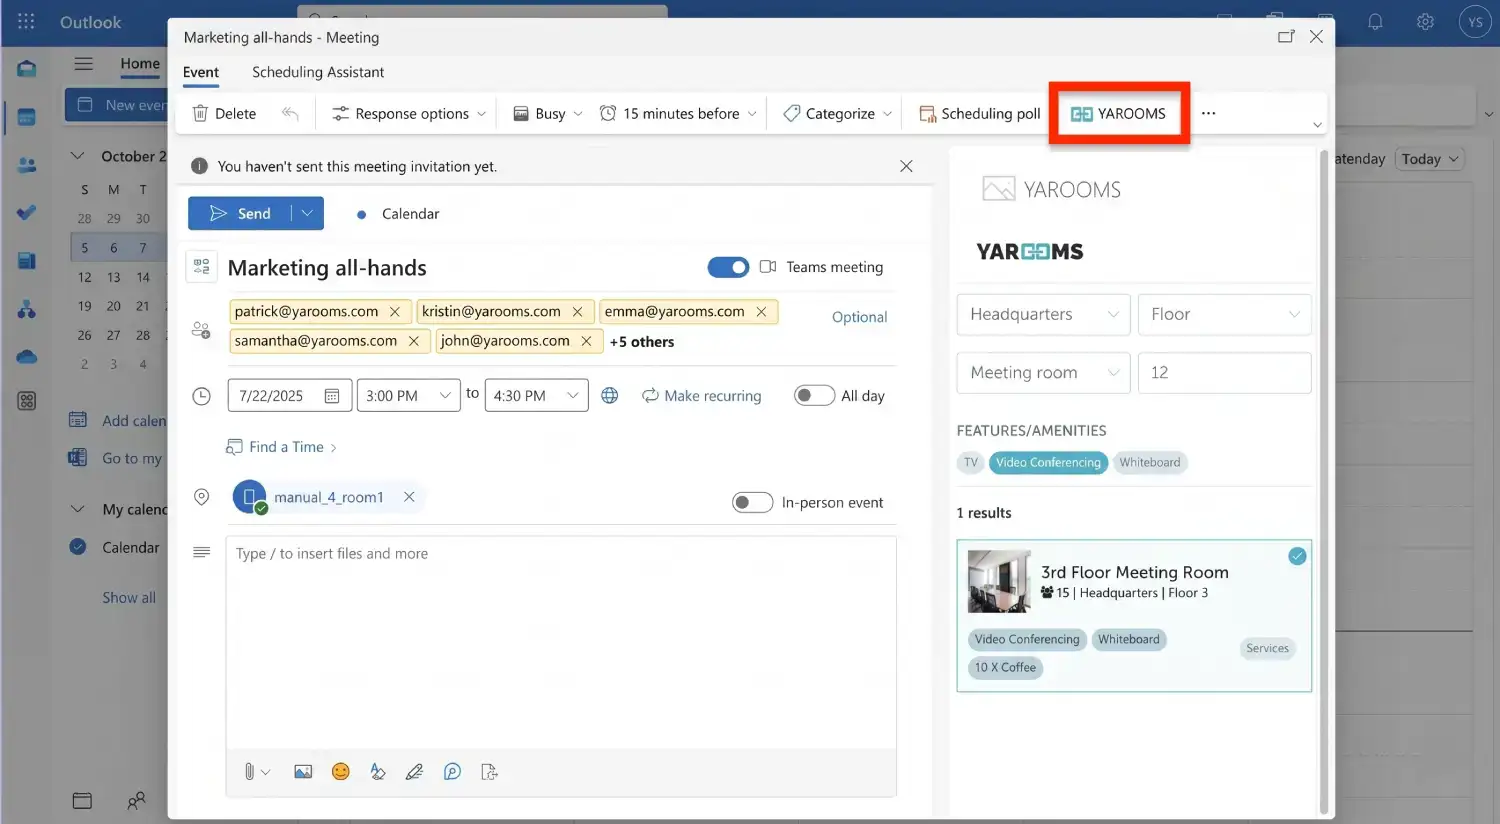1500x824 pixels.
Task: Open Scheduling poll
Action: point(980,113)
